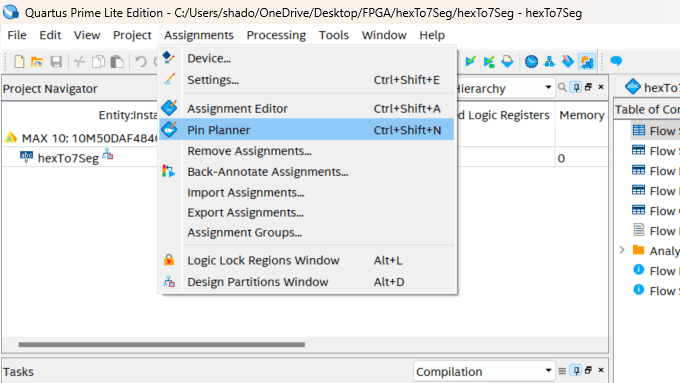The image size is (680, 383).
Task: Click the blue speech bubble feedback icon
Action: 616,61
